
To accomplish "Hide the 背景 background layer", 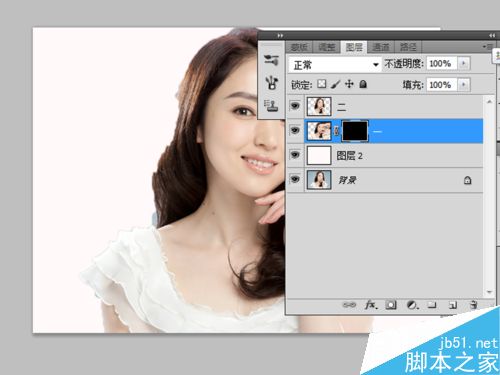I will 295,179.
